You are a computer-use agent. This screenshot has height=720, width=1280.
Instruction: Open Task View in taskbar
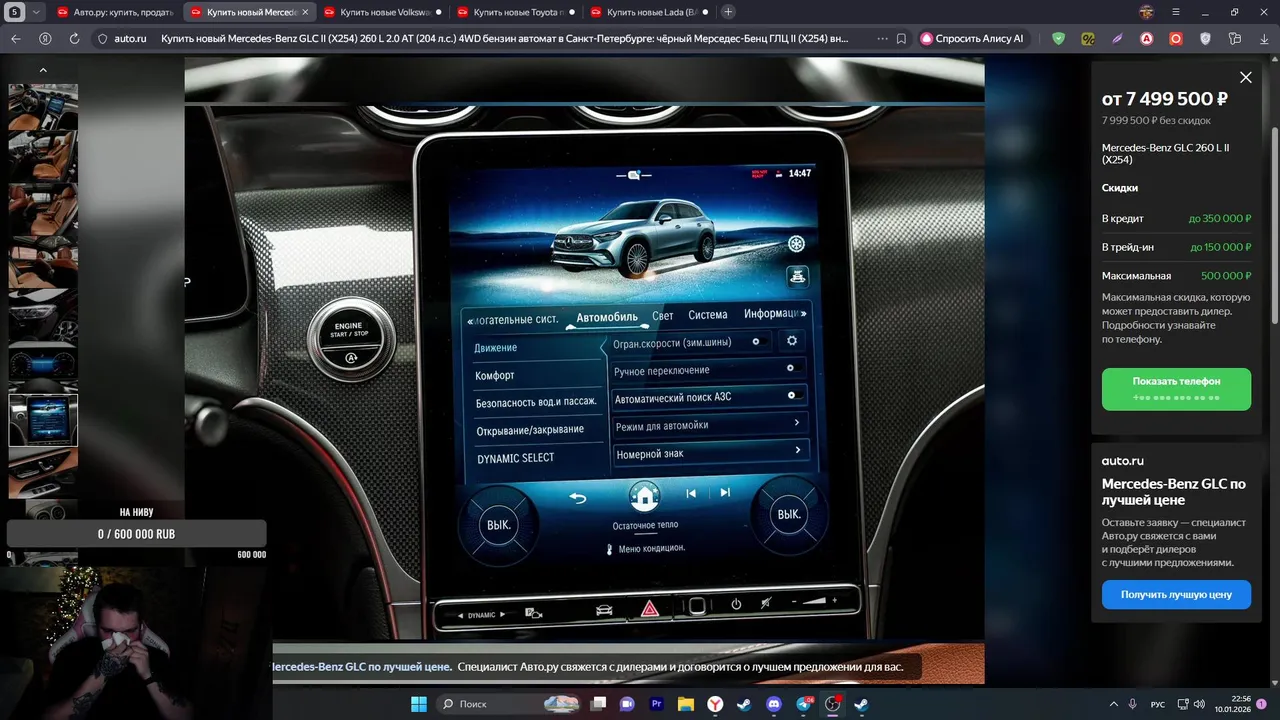(x=598, y=704)
